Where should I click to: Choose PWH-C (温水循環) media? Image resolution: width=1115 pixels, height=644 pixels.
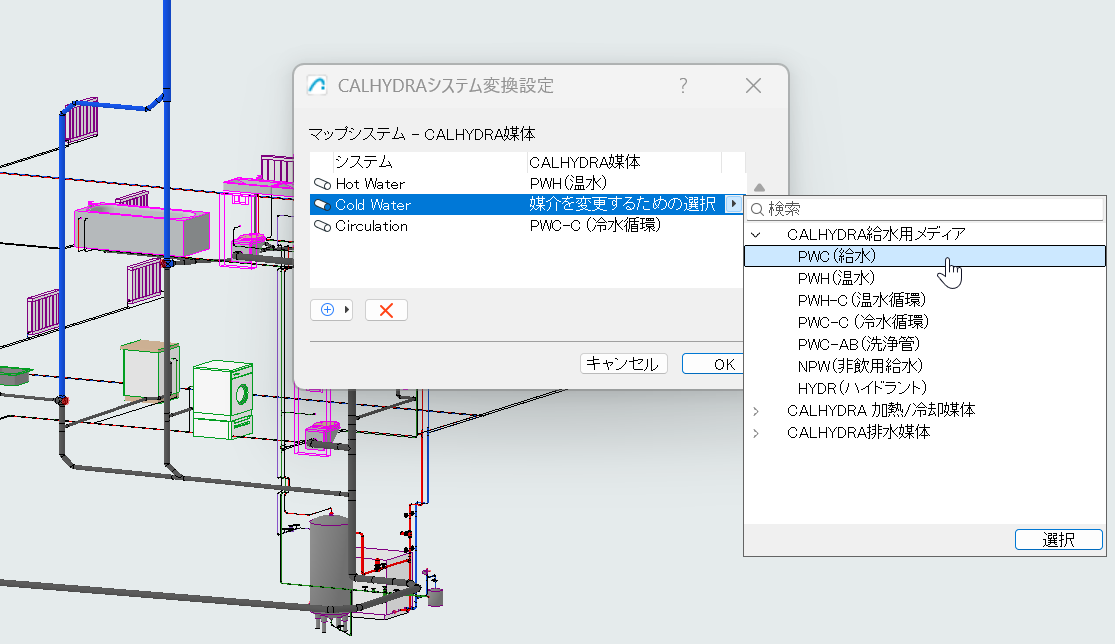pyautogui.click(x=925, y=300)
